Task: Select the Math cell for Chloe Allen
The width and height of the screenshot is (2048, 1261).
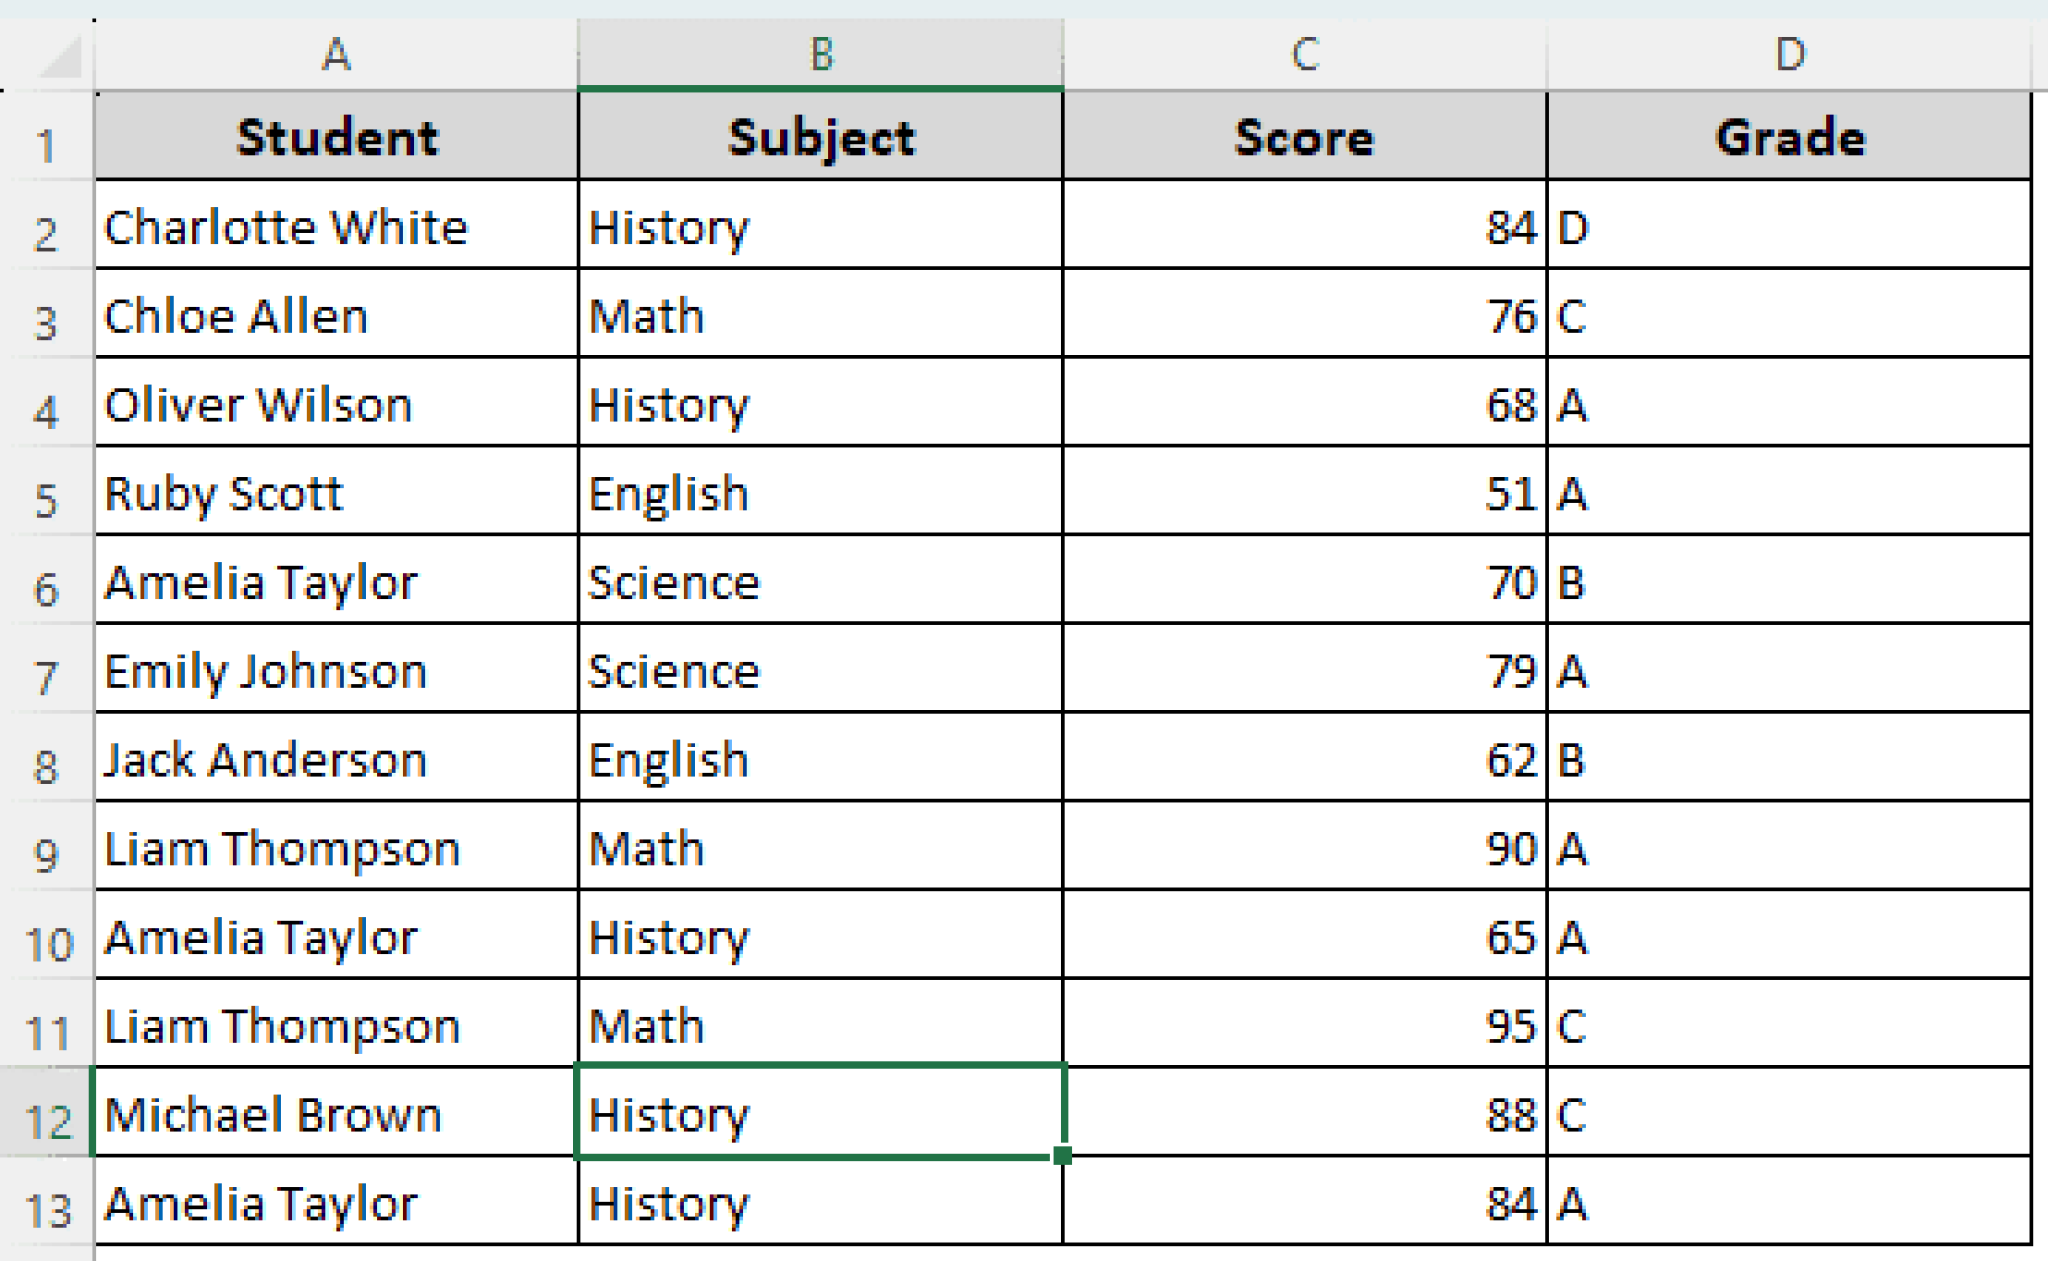Action: click(x=820, y=315)
